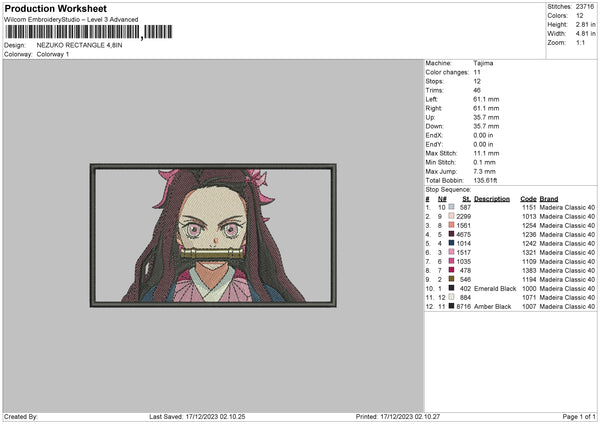Click the crimson swatch for code 1383
Screen dimensions: 600x424
coord(452,270)
